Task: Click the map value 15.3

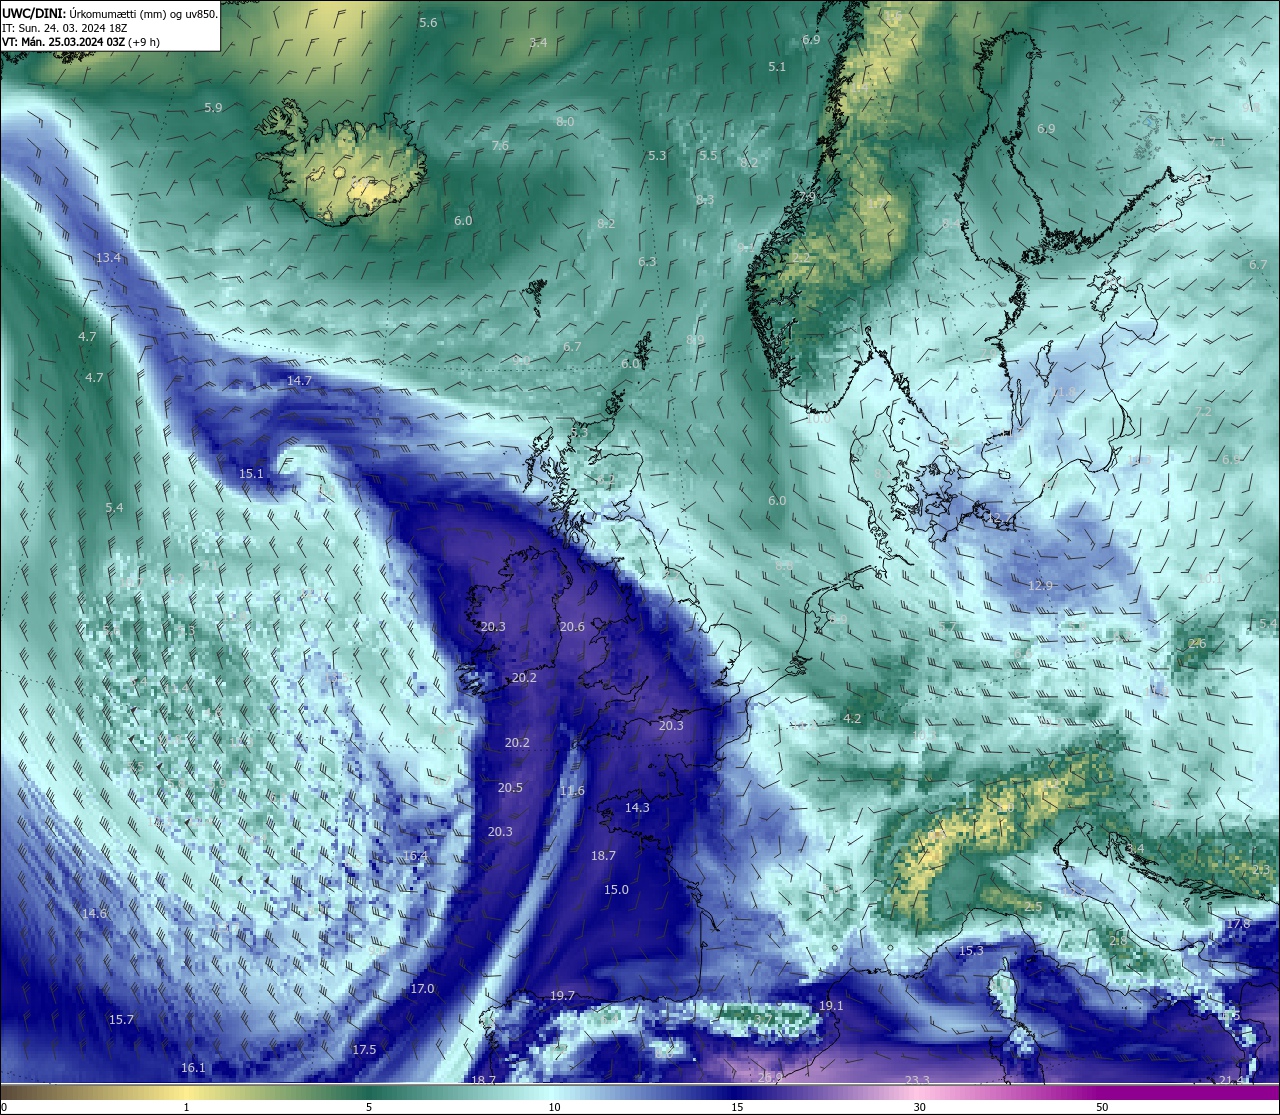Action: [x=971, y=950]
